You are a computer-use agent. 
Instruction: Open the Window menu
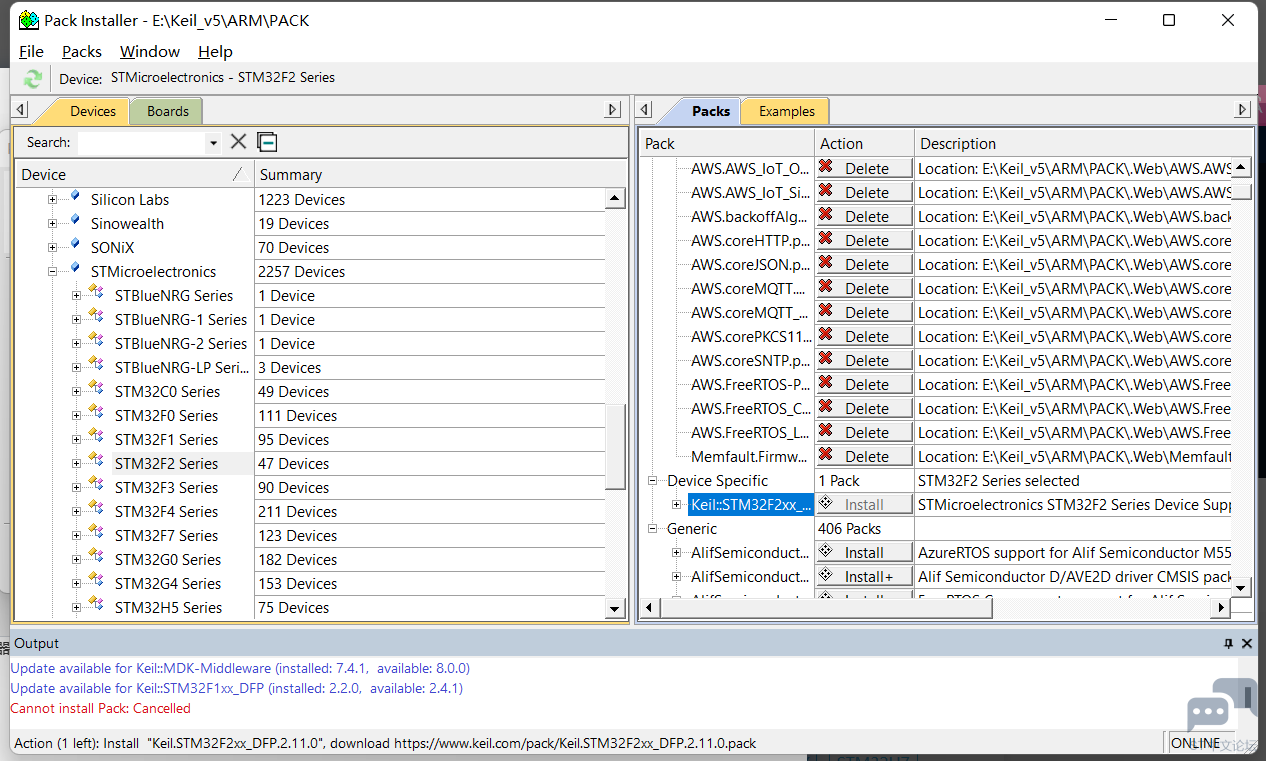150,51
